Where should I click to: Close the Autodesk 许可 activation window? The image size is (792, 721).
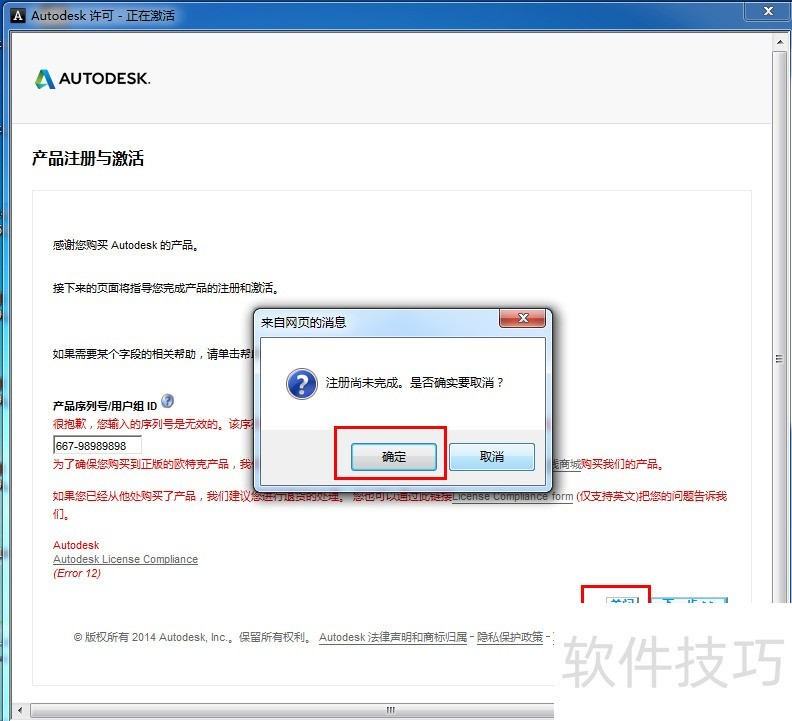[x=768, y=11]
